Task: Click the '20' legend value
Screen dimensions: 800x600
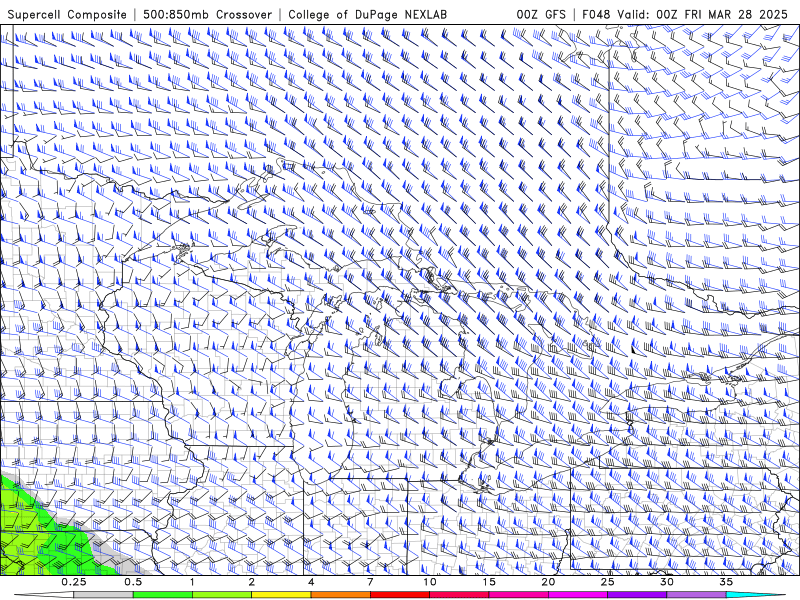Action: pos(548,582)
